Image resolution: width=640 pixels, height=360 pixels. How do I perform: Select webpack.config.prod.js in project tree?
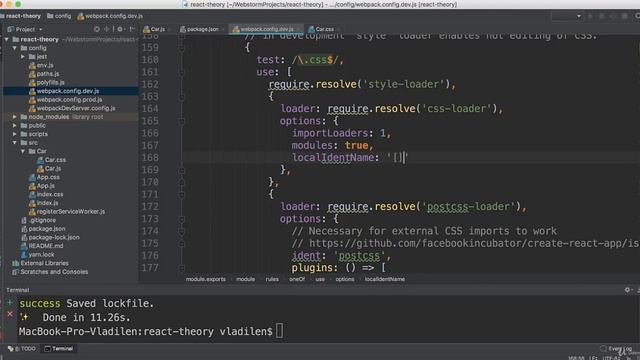[x=65, y=100]
